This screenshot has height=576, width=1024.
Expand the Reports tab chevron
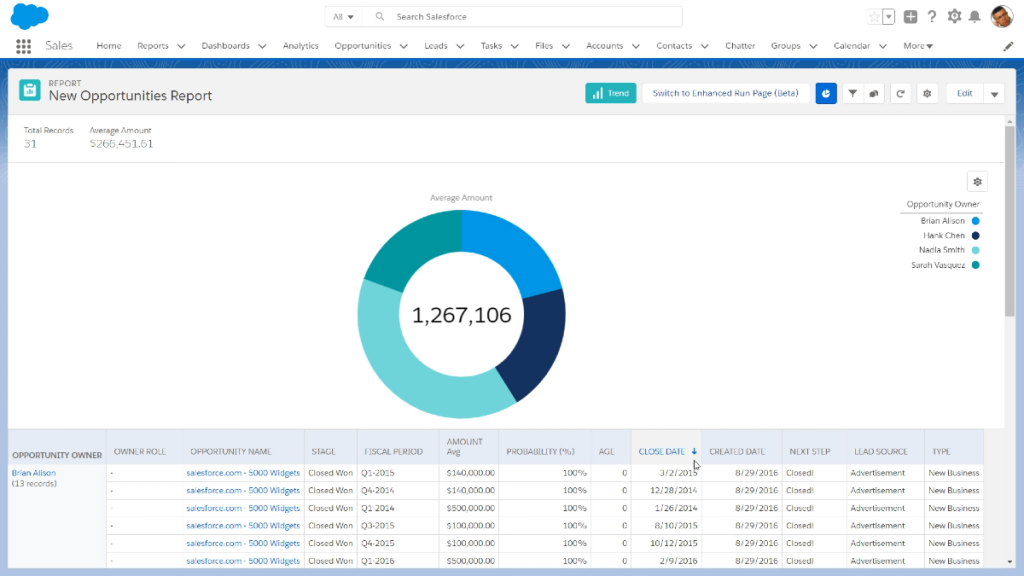tap(181, 46)
